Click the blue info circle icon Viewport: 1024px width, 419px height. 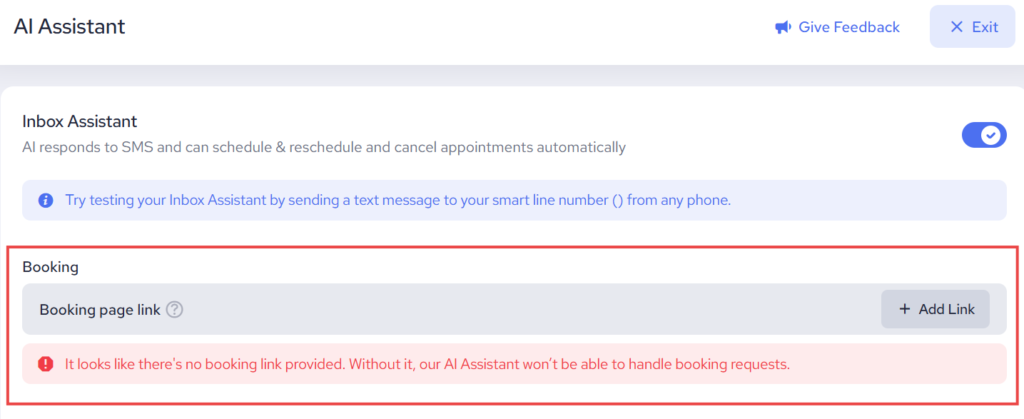click(45, 200)
